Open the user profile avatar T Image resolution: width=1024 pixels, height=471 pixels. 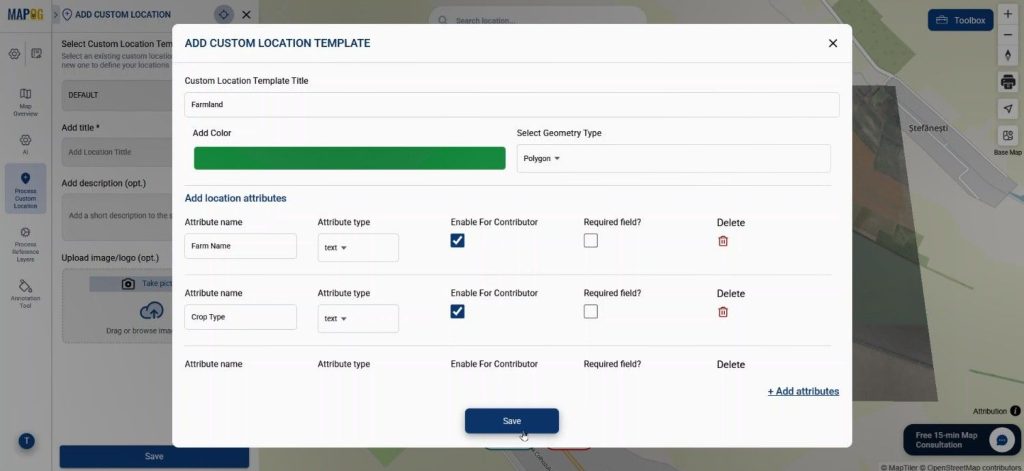pyautogui.click(x=26, y=441)
